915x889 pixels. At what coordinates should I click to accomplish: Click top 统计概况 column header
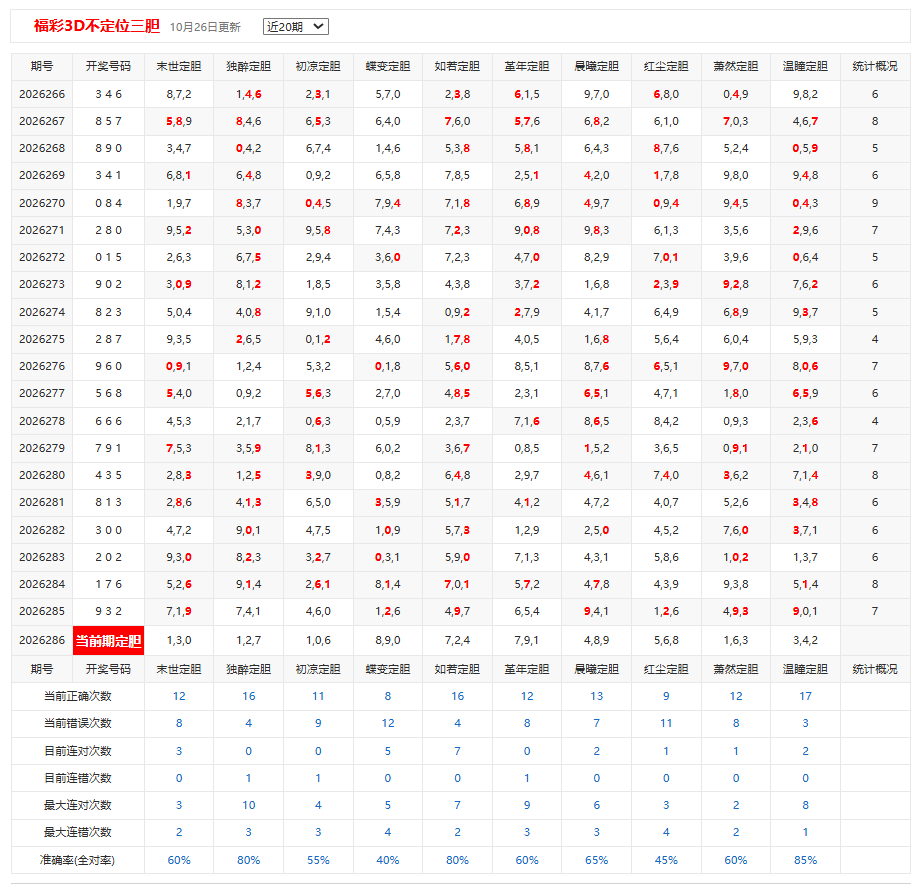point(875,67)
